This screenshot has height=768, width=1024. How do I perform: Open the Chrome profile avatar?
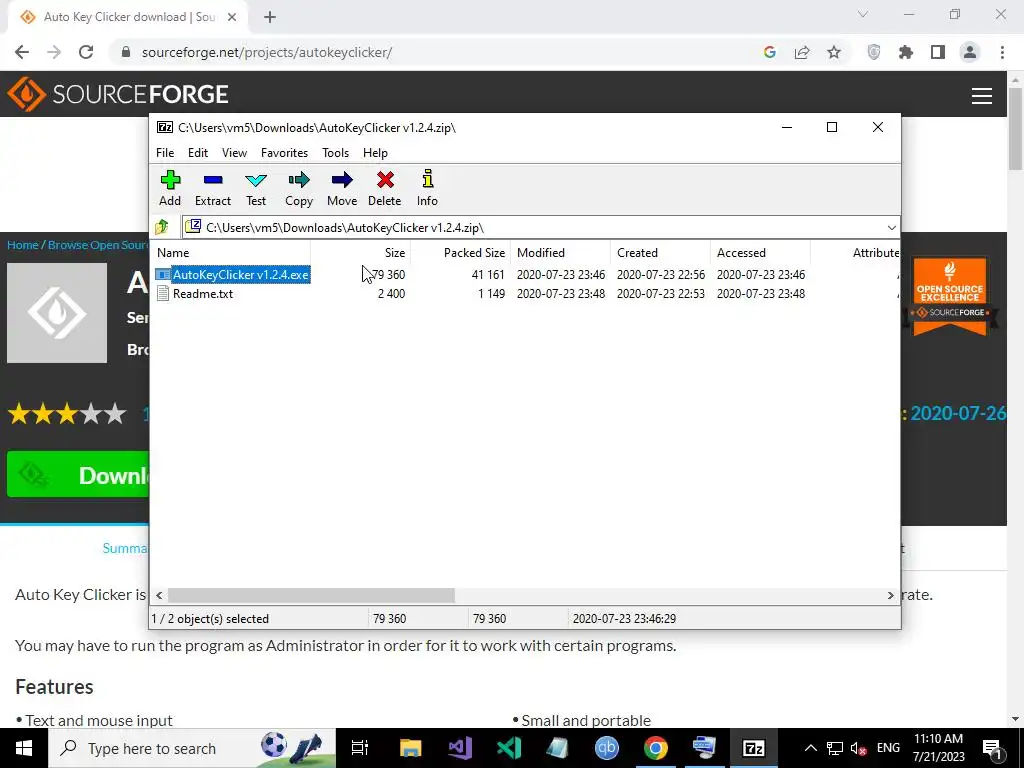970,52
